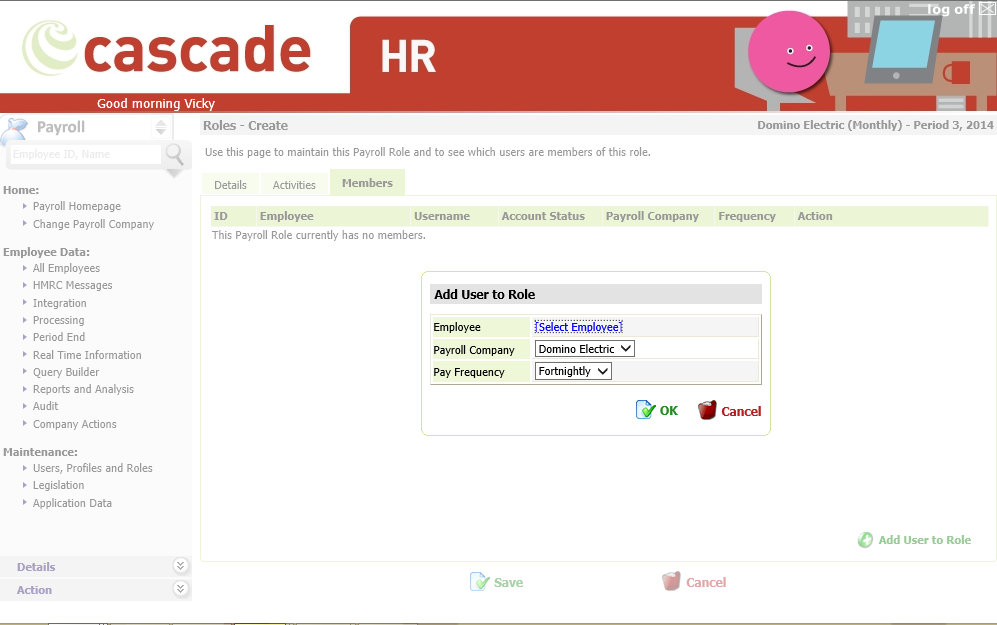This screenshot has width=997, height=625.
Task: Open Period End
Action: point(59,337)
